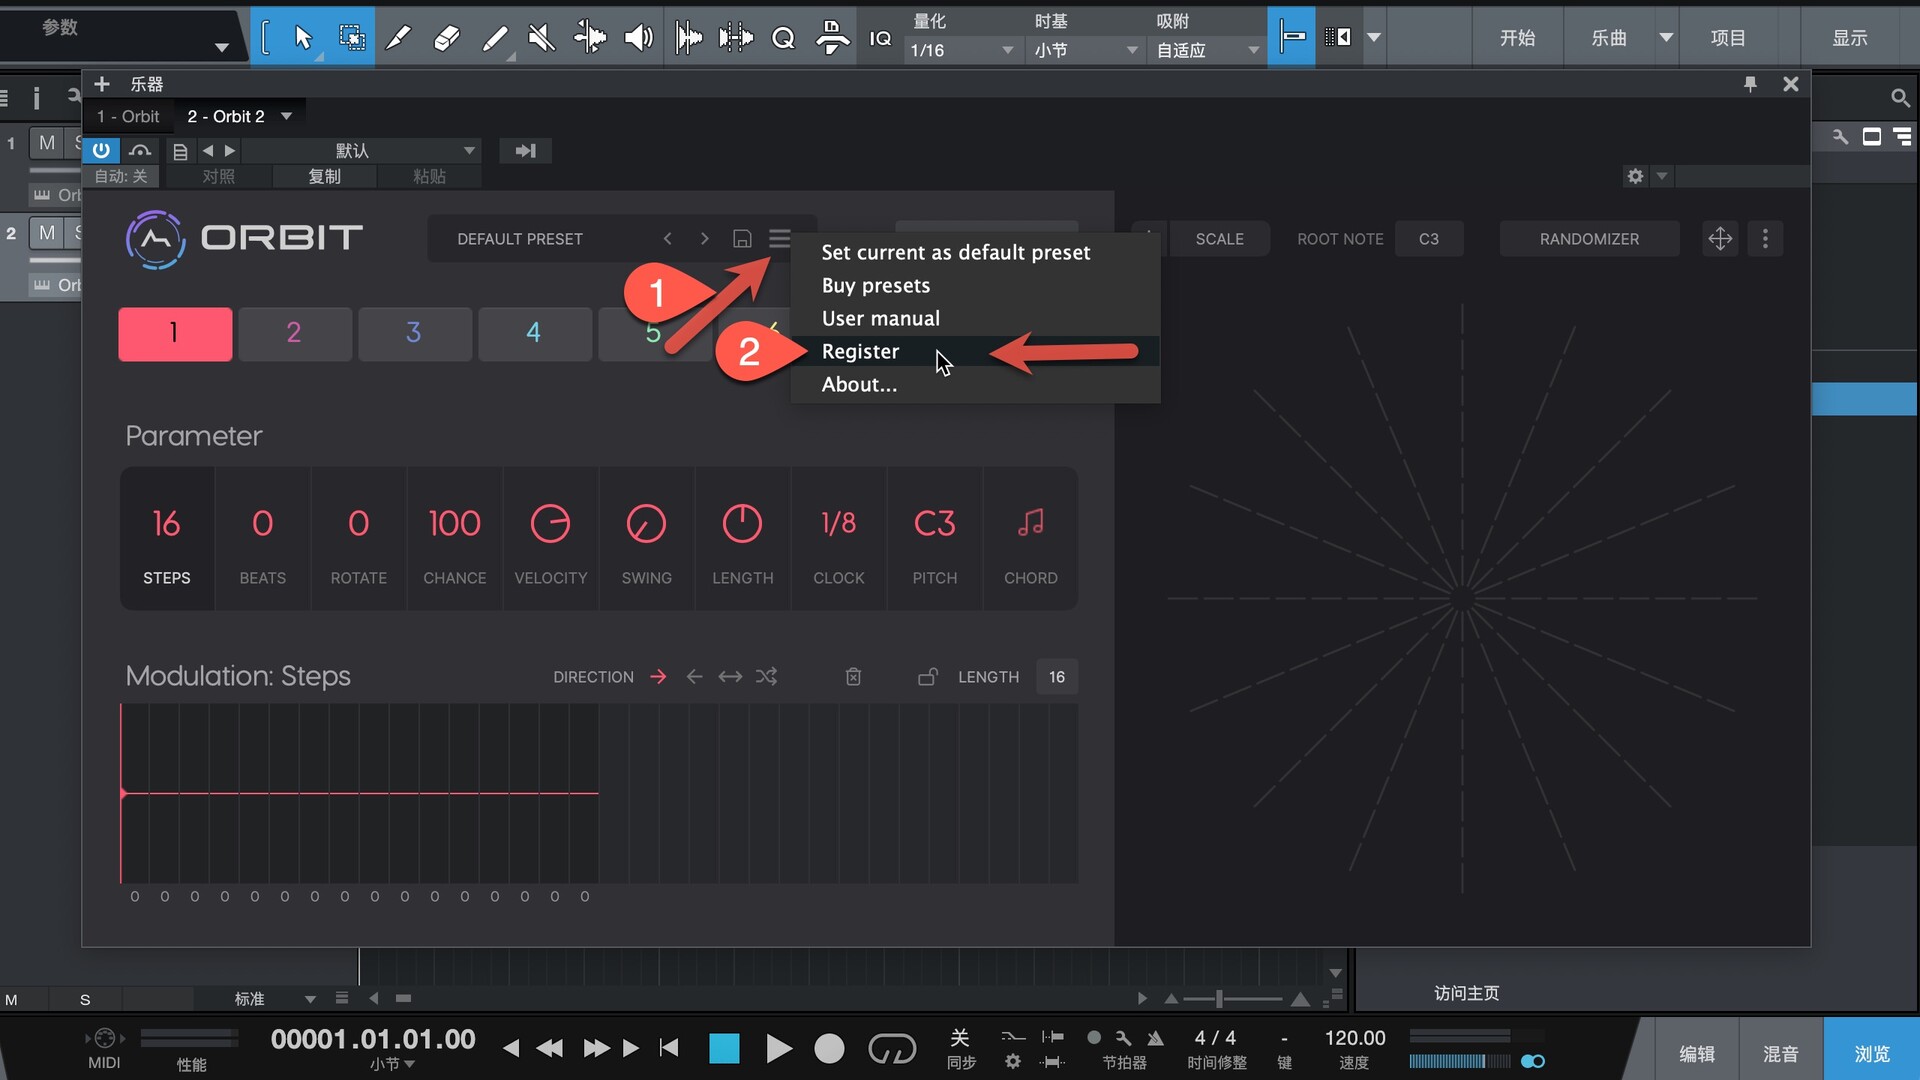Open the 显示 view menu
This screenshot has height=1080, width=1920.
coord(1849,38)
